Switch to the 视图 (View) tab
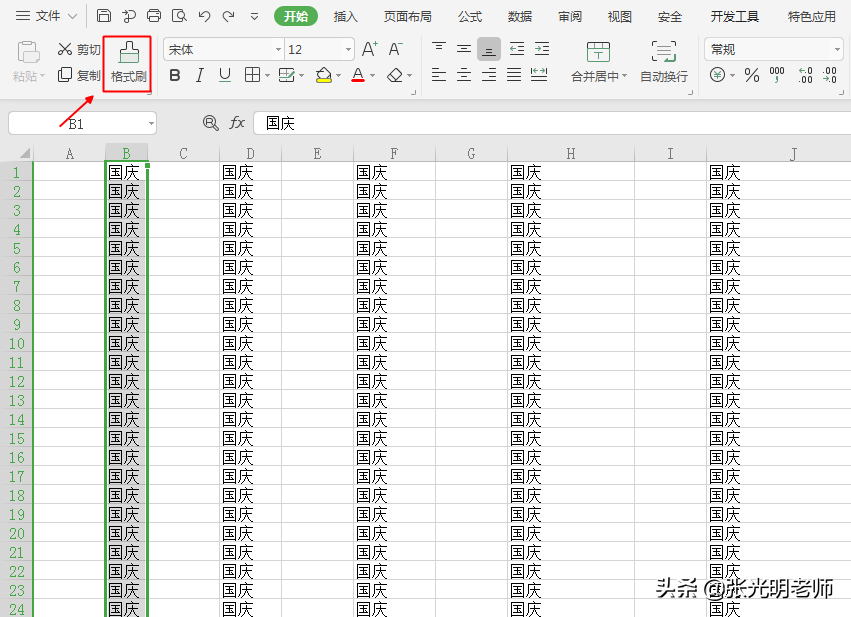 coord(619,17)
